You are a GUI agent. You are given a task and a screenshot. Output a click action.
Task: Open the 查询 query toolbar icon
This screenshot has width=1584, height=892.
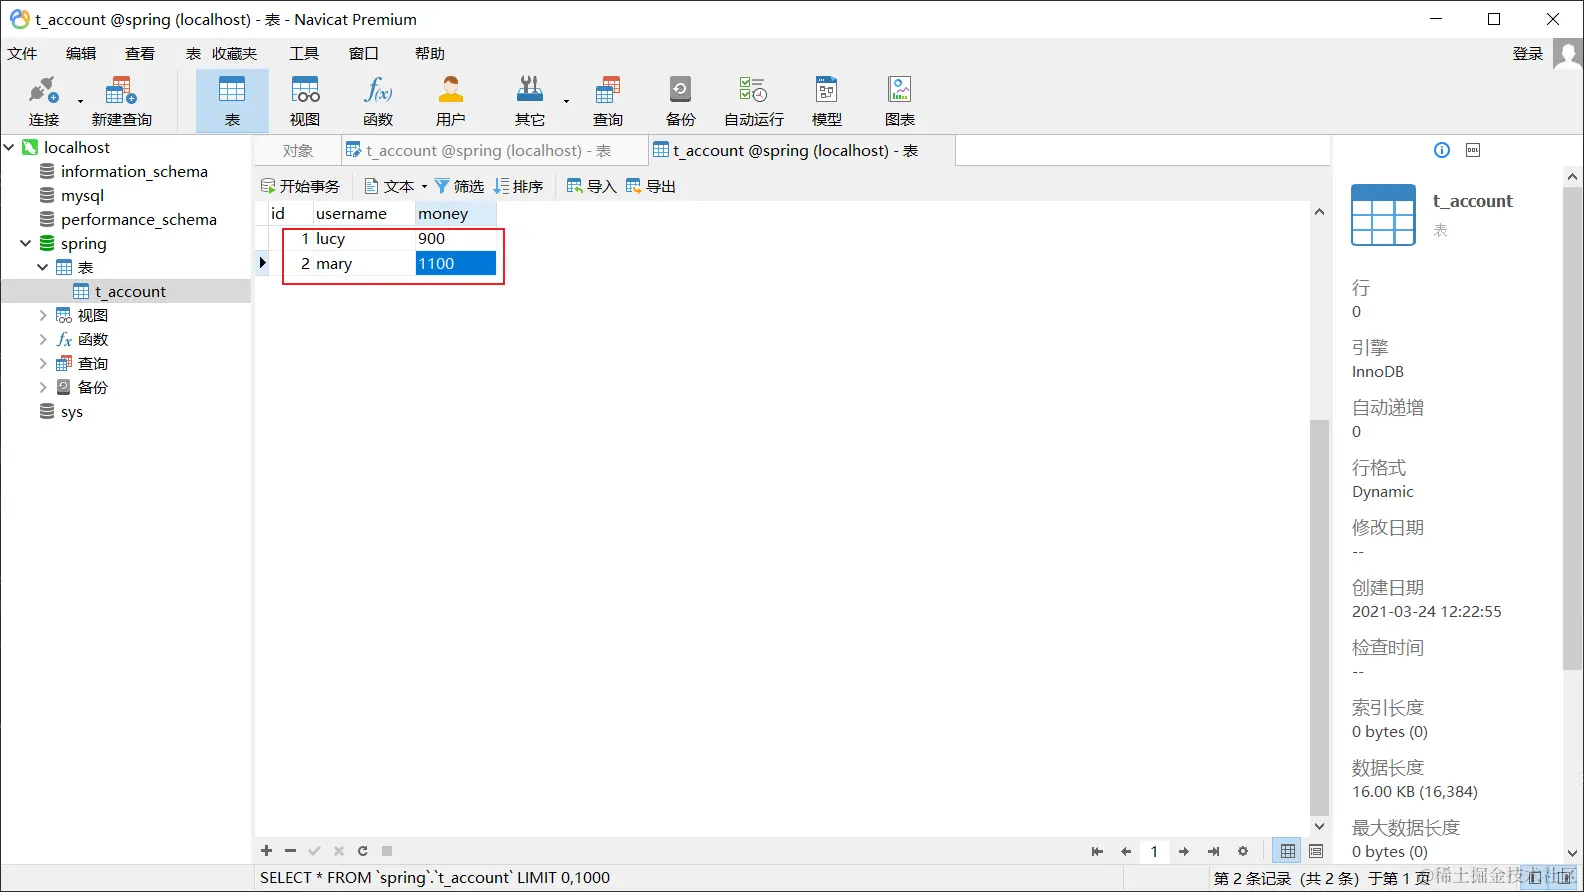[x=608, y=101]
